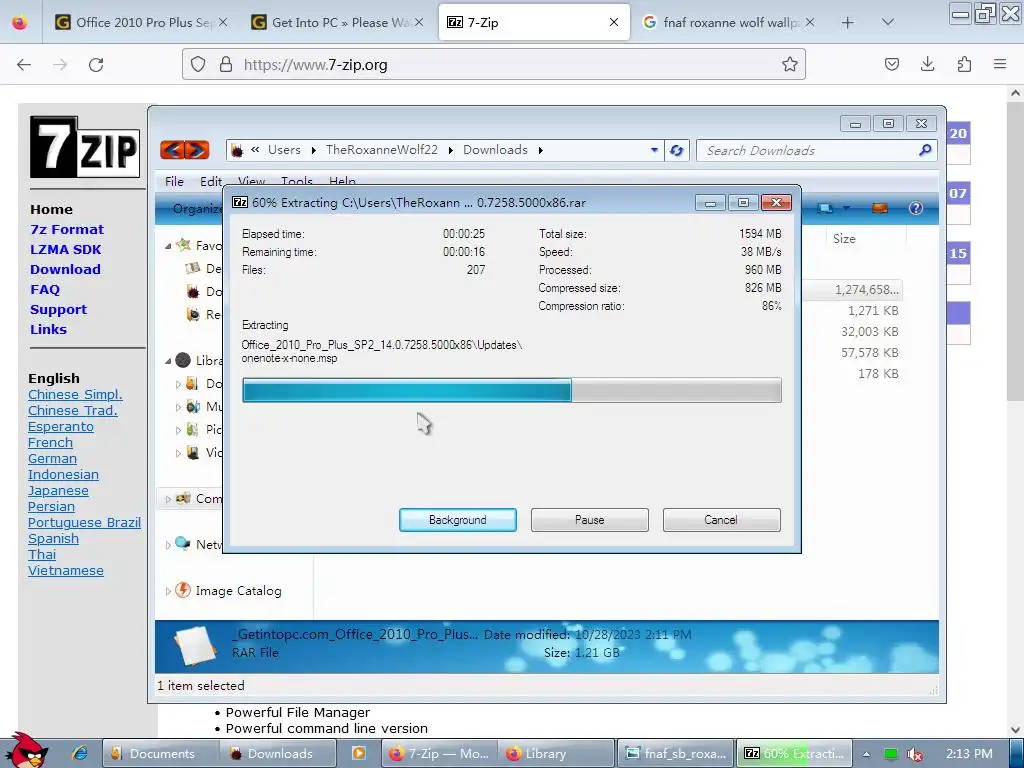Open the FAQ link on 7-zip.org

44,289
